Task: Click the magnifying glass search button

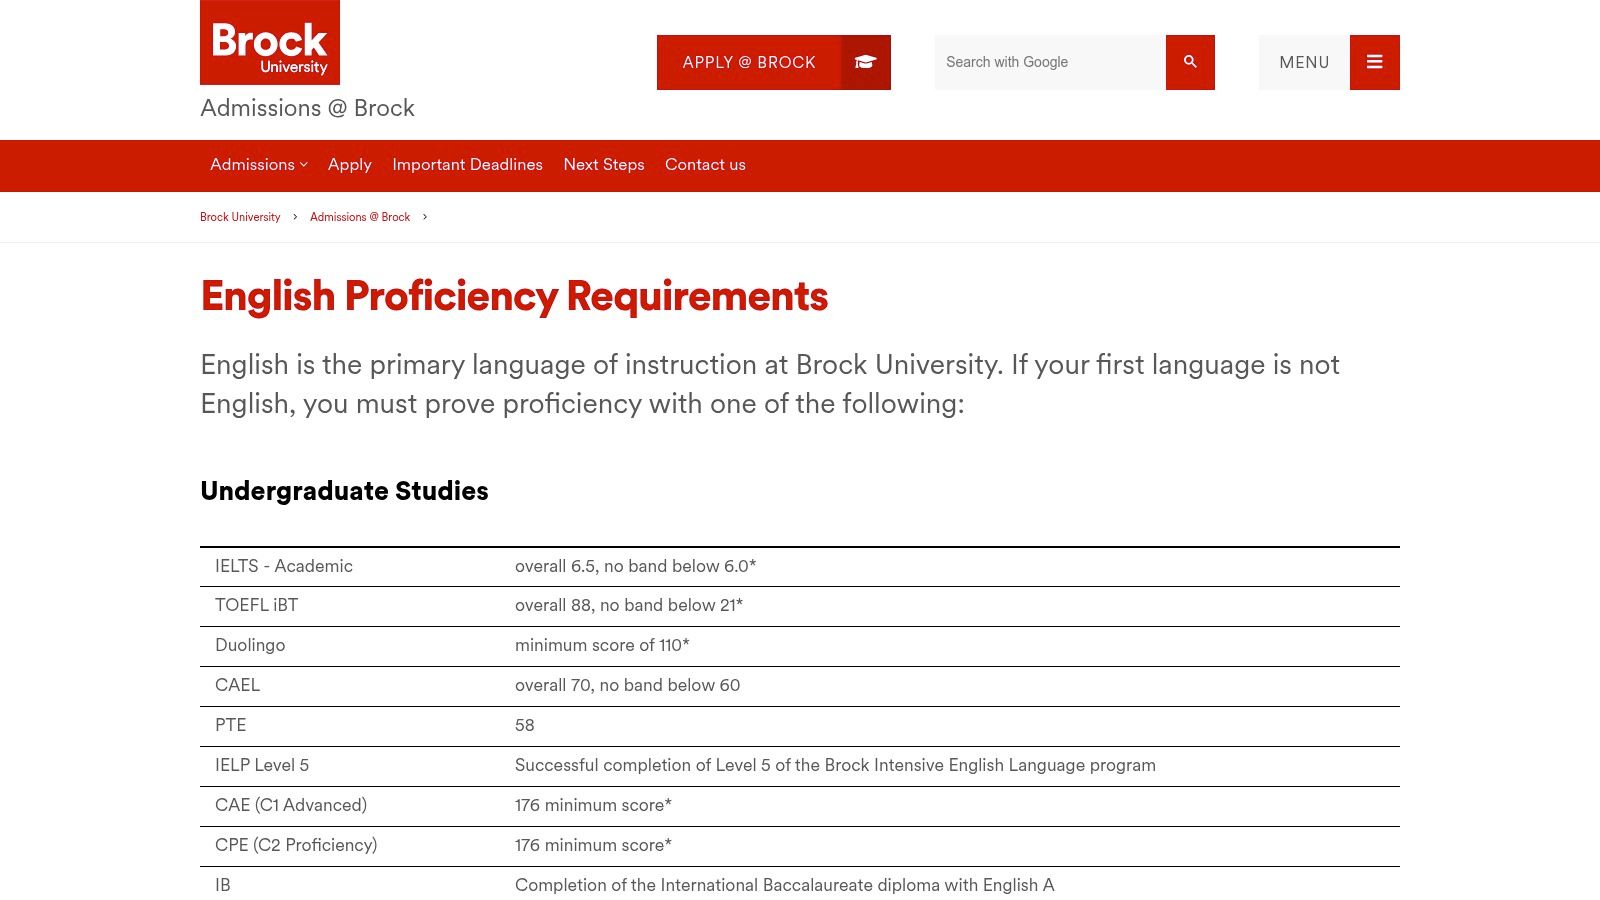Action: tap(1190, 62)
